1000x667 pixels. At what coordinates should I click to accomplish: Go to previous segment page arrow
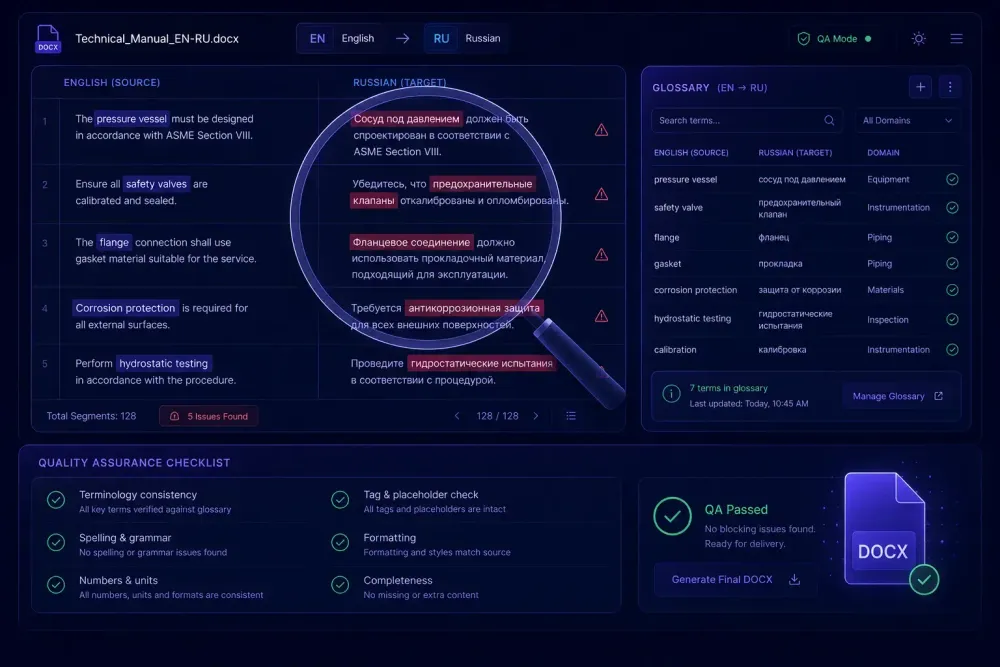tap(457, 416)
